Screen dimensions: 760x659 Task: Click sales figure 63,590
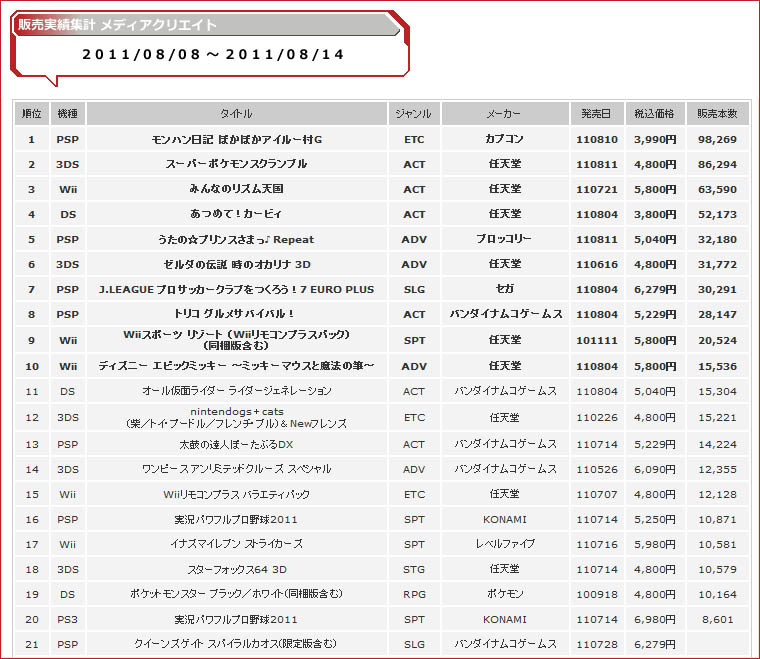click(x=717, y=189)
